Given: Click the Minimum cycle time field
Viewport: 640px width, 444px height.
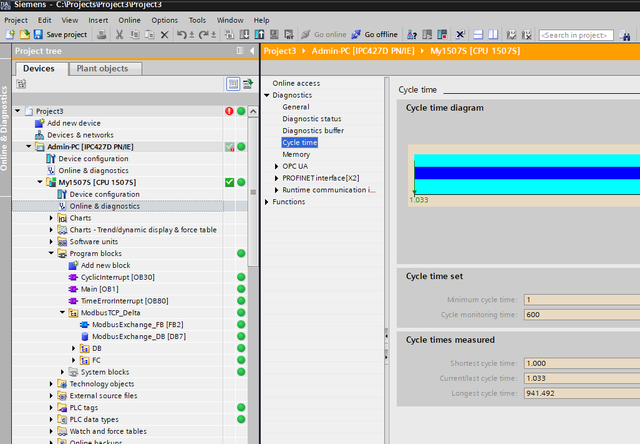Looking at the screenshot, I should point(582,300).
